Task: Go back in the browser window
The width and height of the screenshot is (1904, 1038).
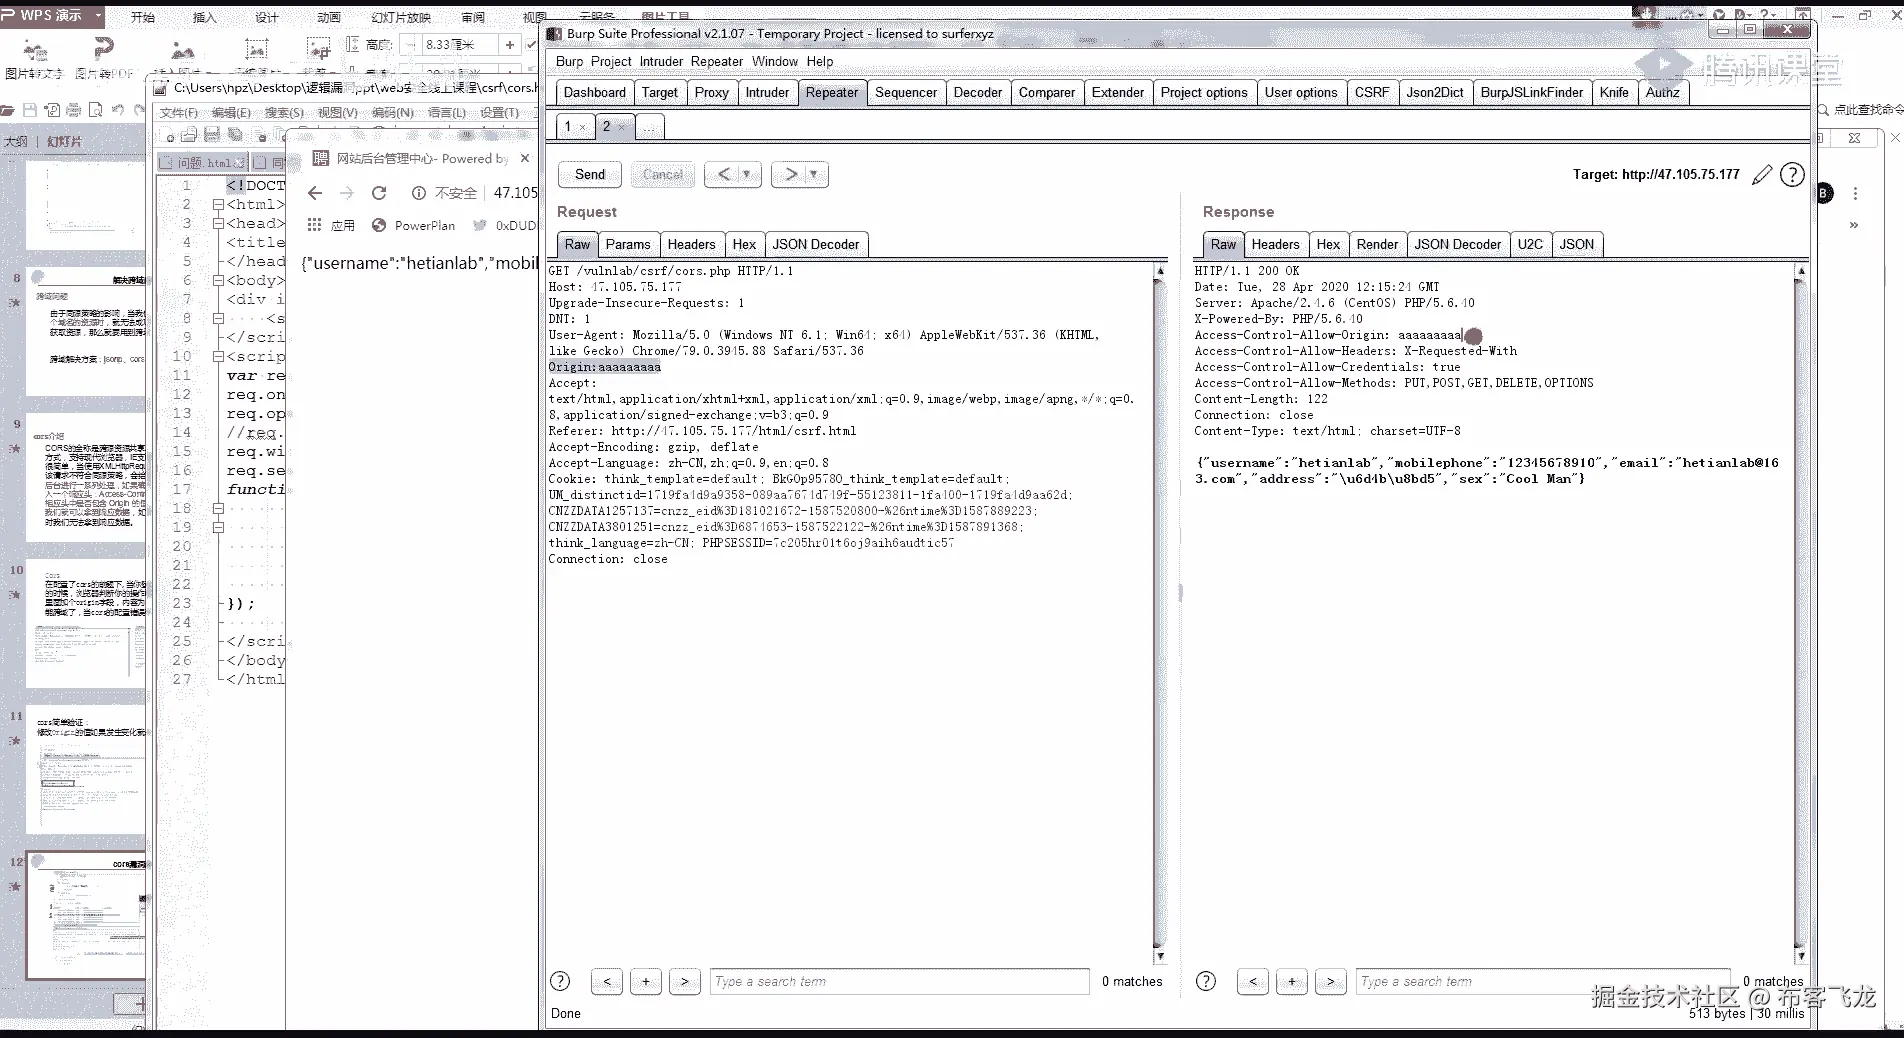Action: coord(315,193)
